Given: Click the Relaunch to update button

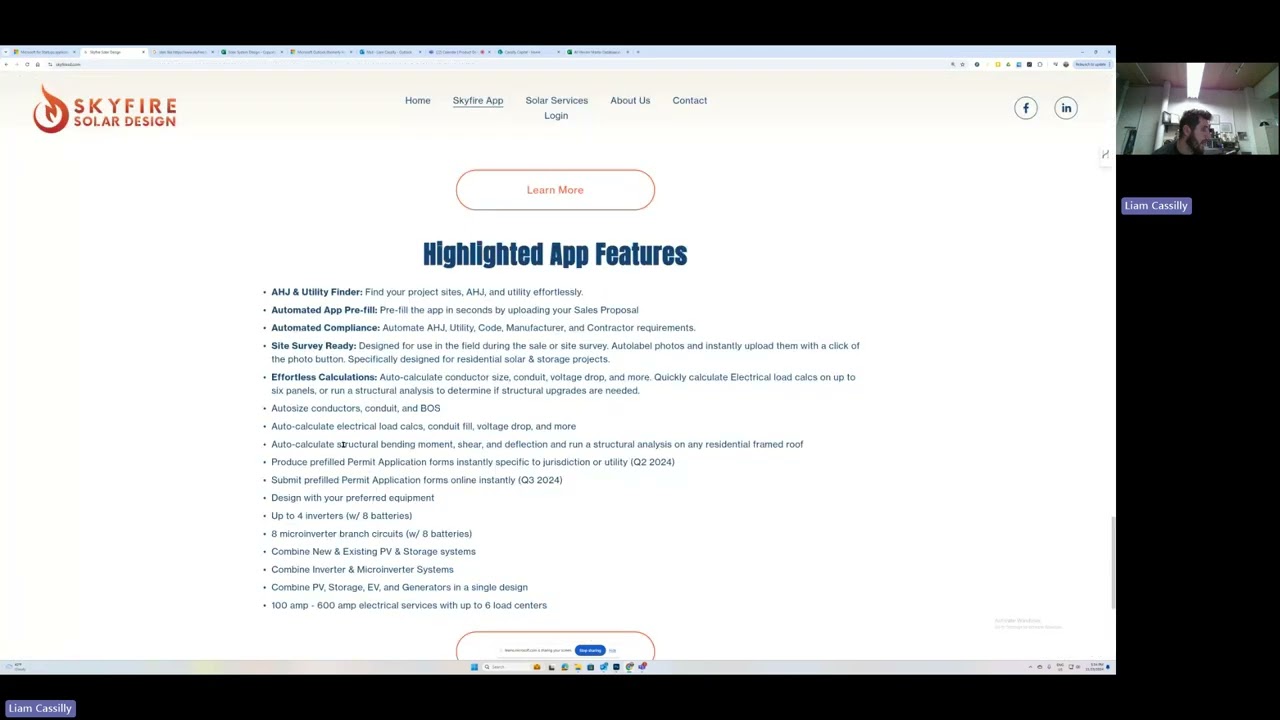Looking at the screenshot, I should (x=1091, y=64).
